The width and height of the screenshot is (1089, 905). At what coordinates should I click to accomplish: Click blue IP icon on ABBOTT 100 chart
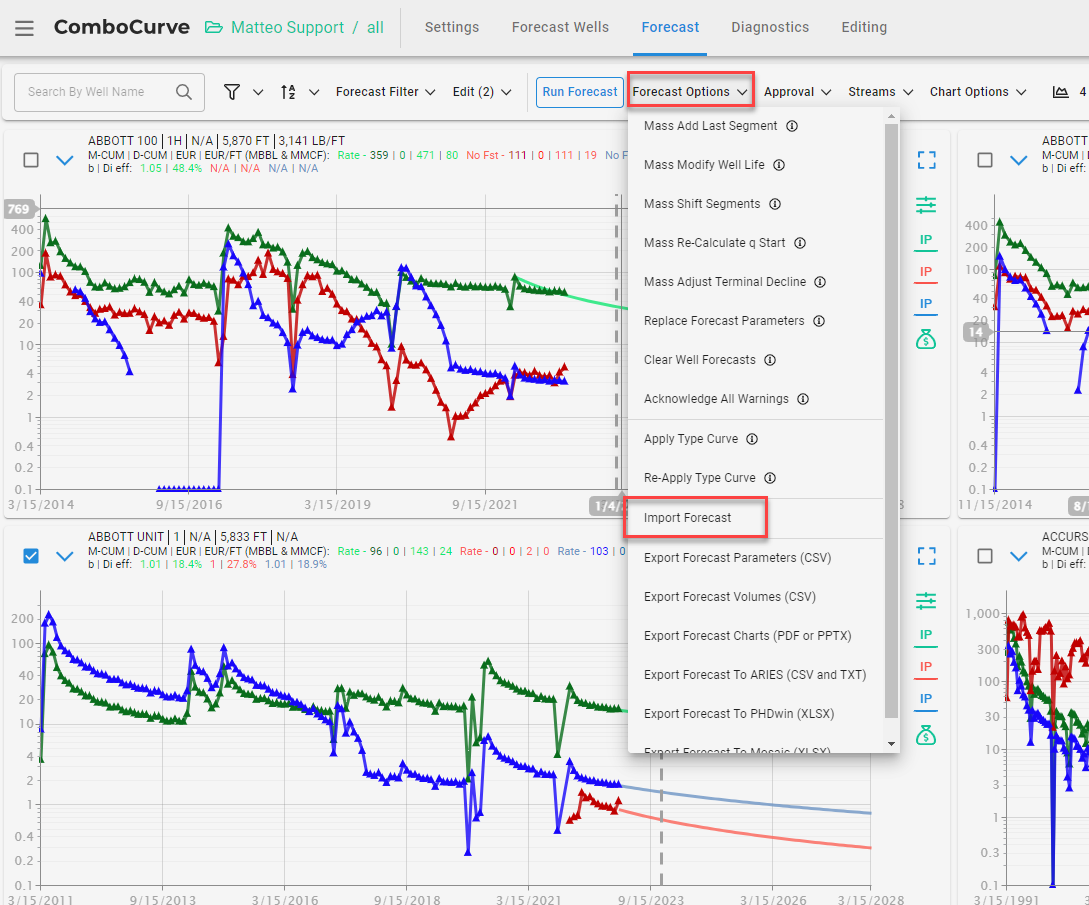[x=926, y=305]
